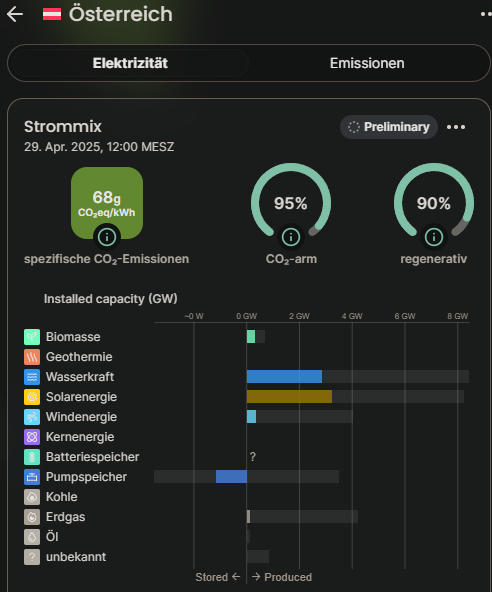The image size is (492, 592).
Task: Select the Elektrizität tab
Action: [x=130, y=63]
